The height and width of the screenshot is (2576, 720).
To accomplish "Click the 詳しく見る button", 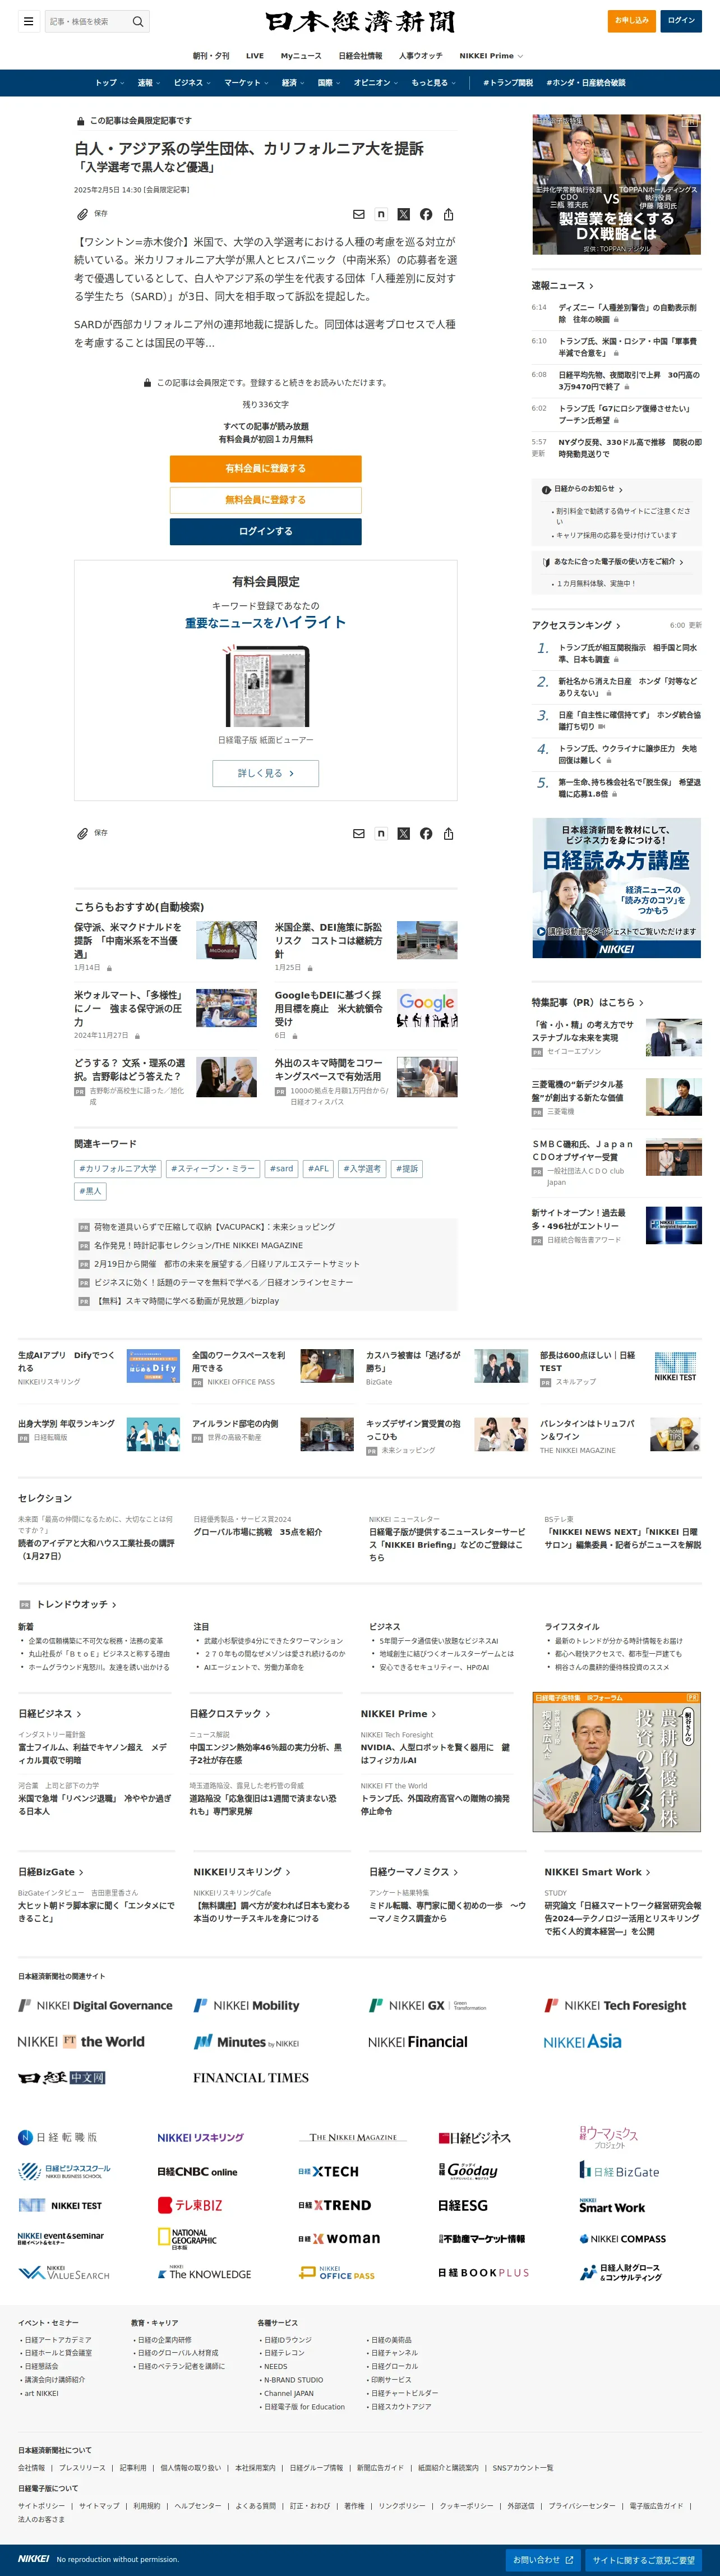I will 265,773.
